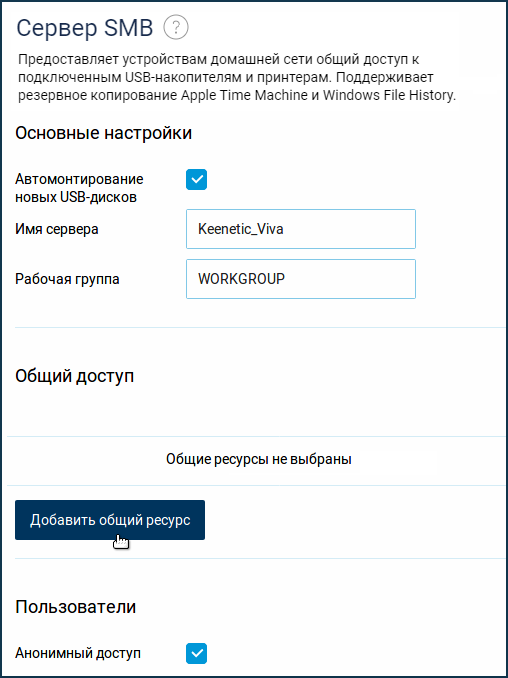The height and width of the screenshot is (678, 508).
Task: Click the Добавить общий ресурс button
Action: pos(110,520)
